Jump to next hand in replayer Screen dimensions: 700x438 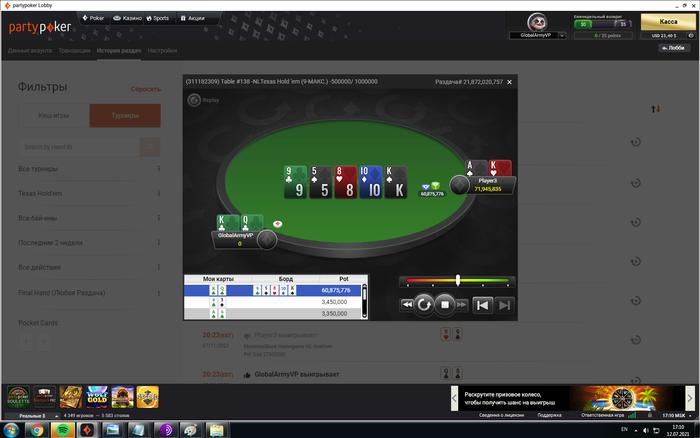pos(504,305)
